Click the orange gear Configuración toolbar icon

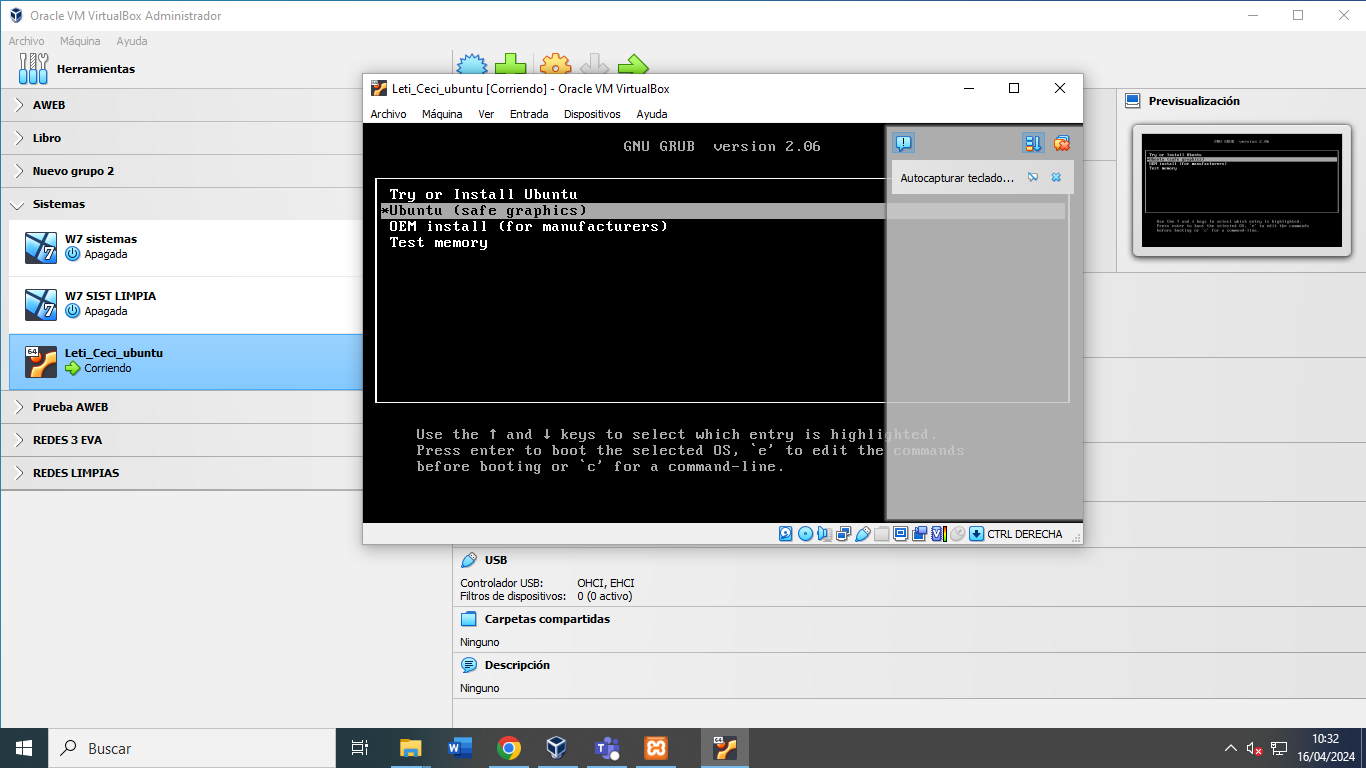[555, 66]
